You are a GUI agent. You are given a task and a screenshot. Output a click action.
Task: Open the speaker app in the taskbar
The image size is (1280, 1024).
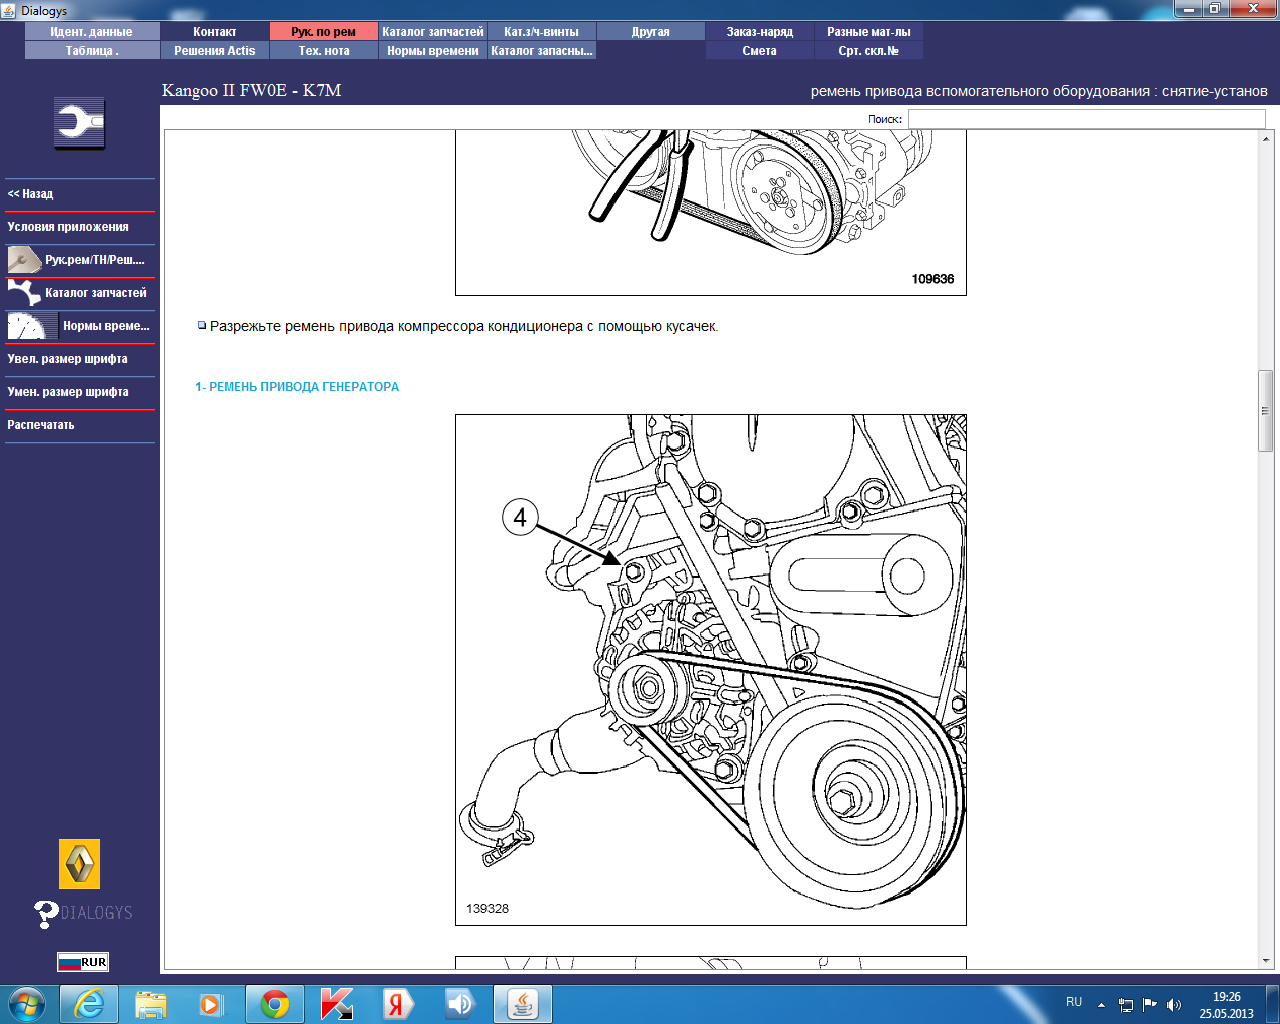click(460, 1004)
